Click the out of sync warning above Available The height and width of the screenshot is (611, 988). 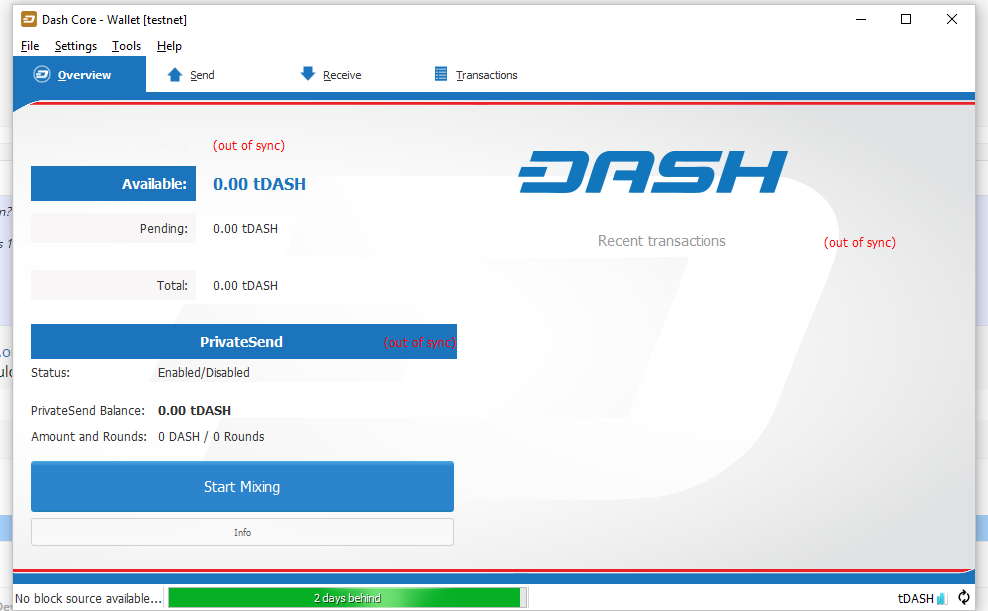pos(249,146)
